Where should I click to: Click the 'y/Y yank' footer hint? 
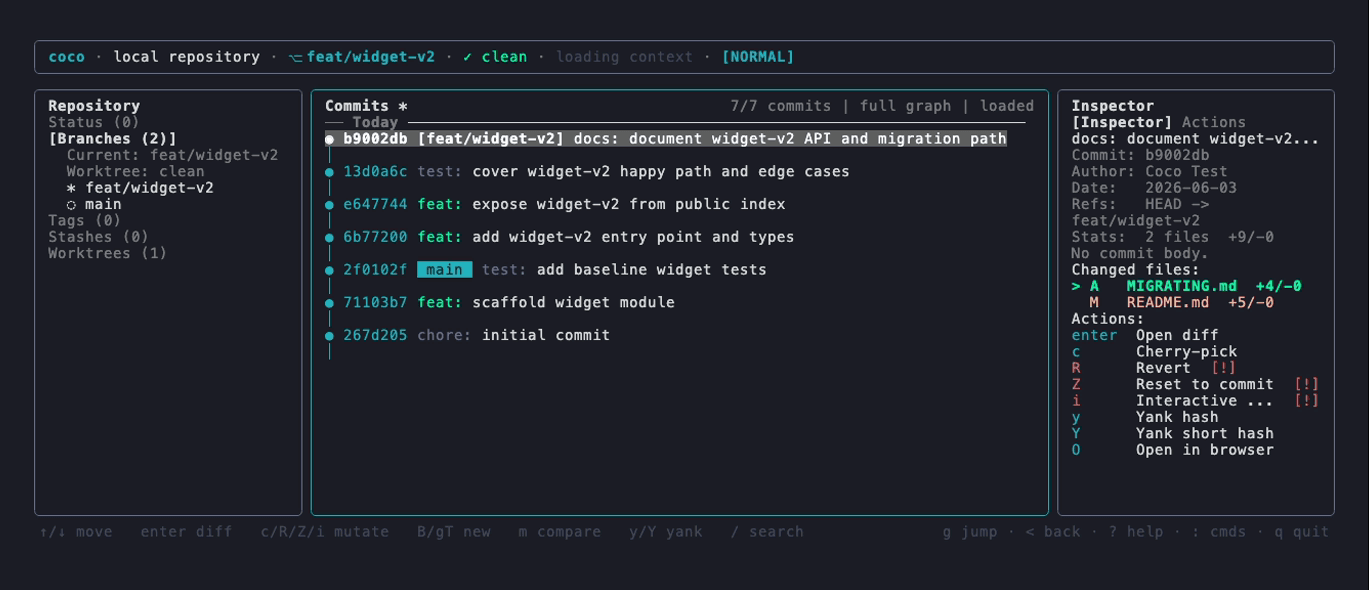tap(666, 532)
